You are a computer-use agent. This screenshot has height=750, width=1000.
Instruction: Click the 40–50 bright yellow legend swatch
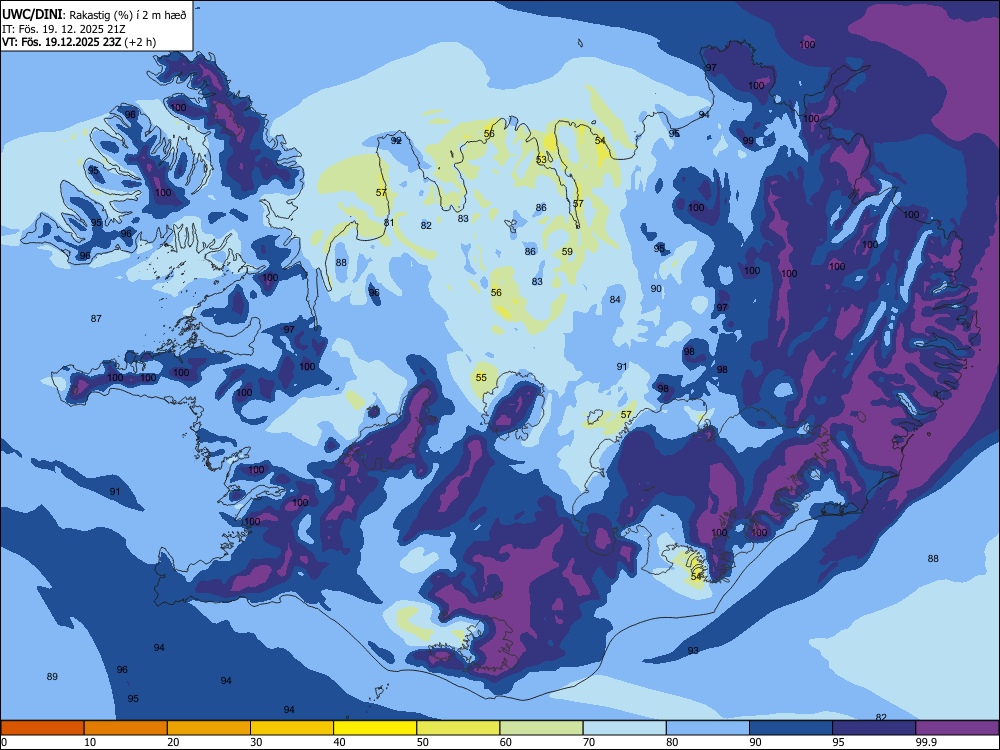click(x=375, y=728)
